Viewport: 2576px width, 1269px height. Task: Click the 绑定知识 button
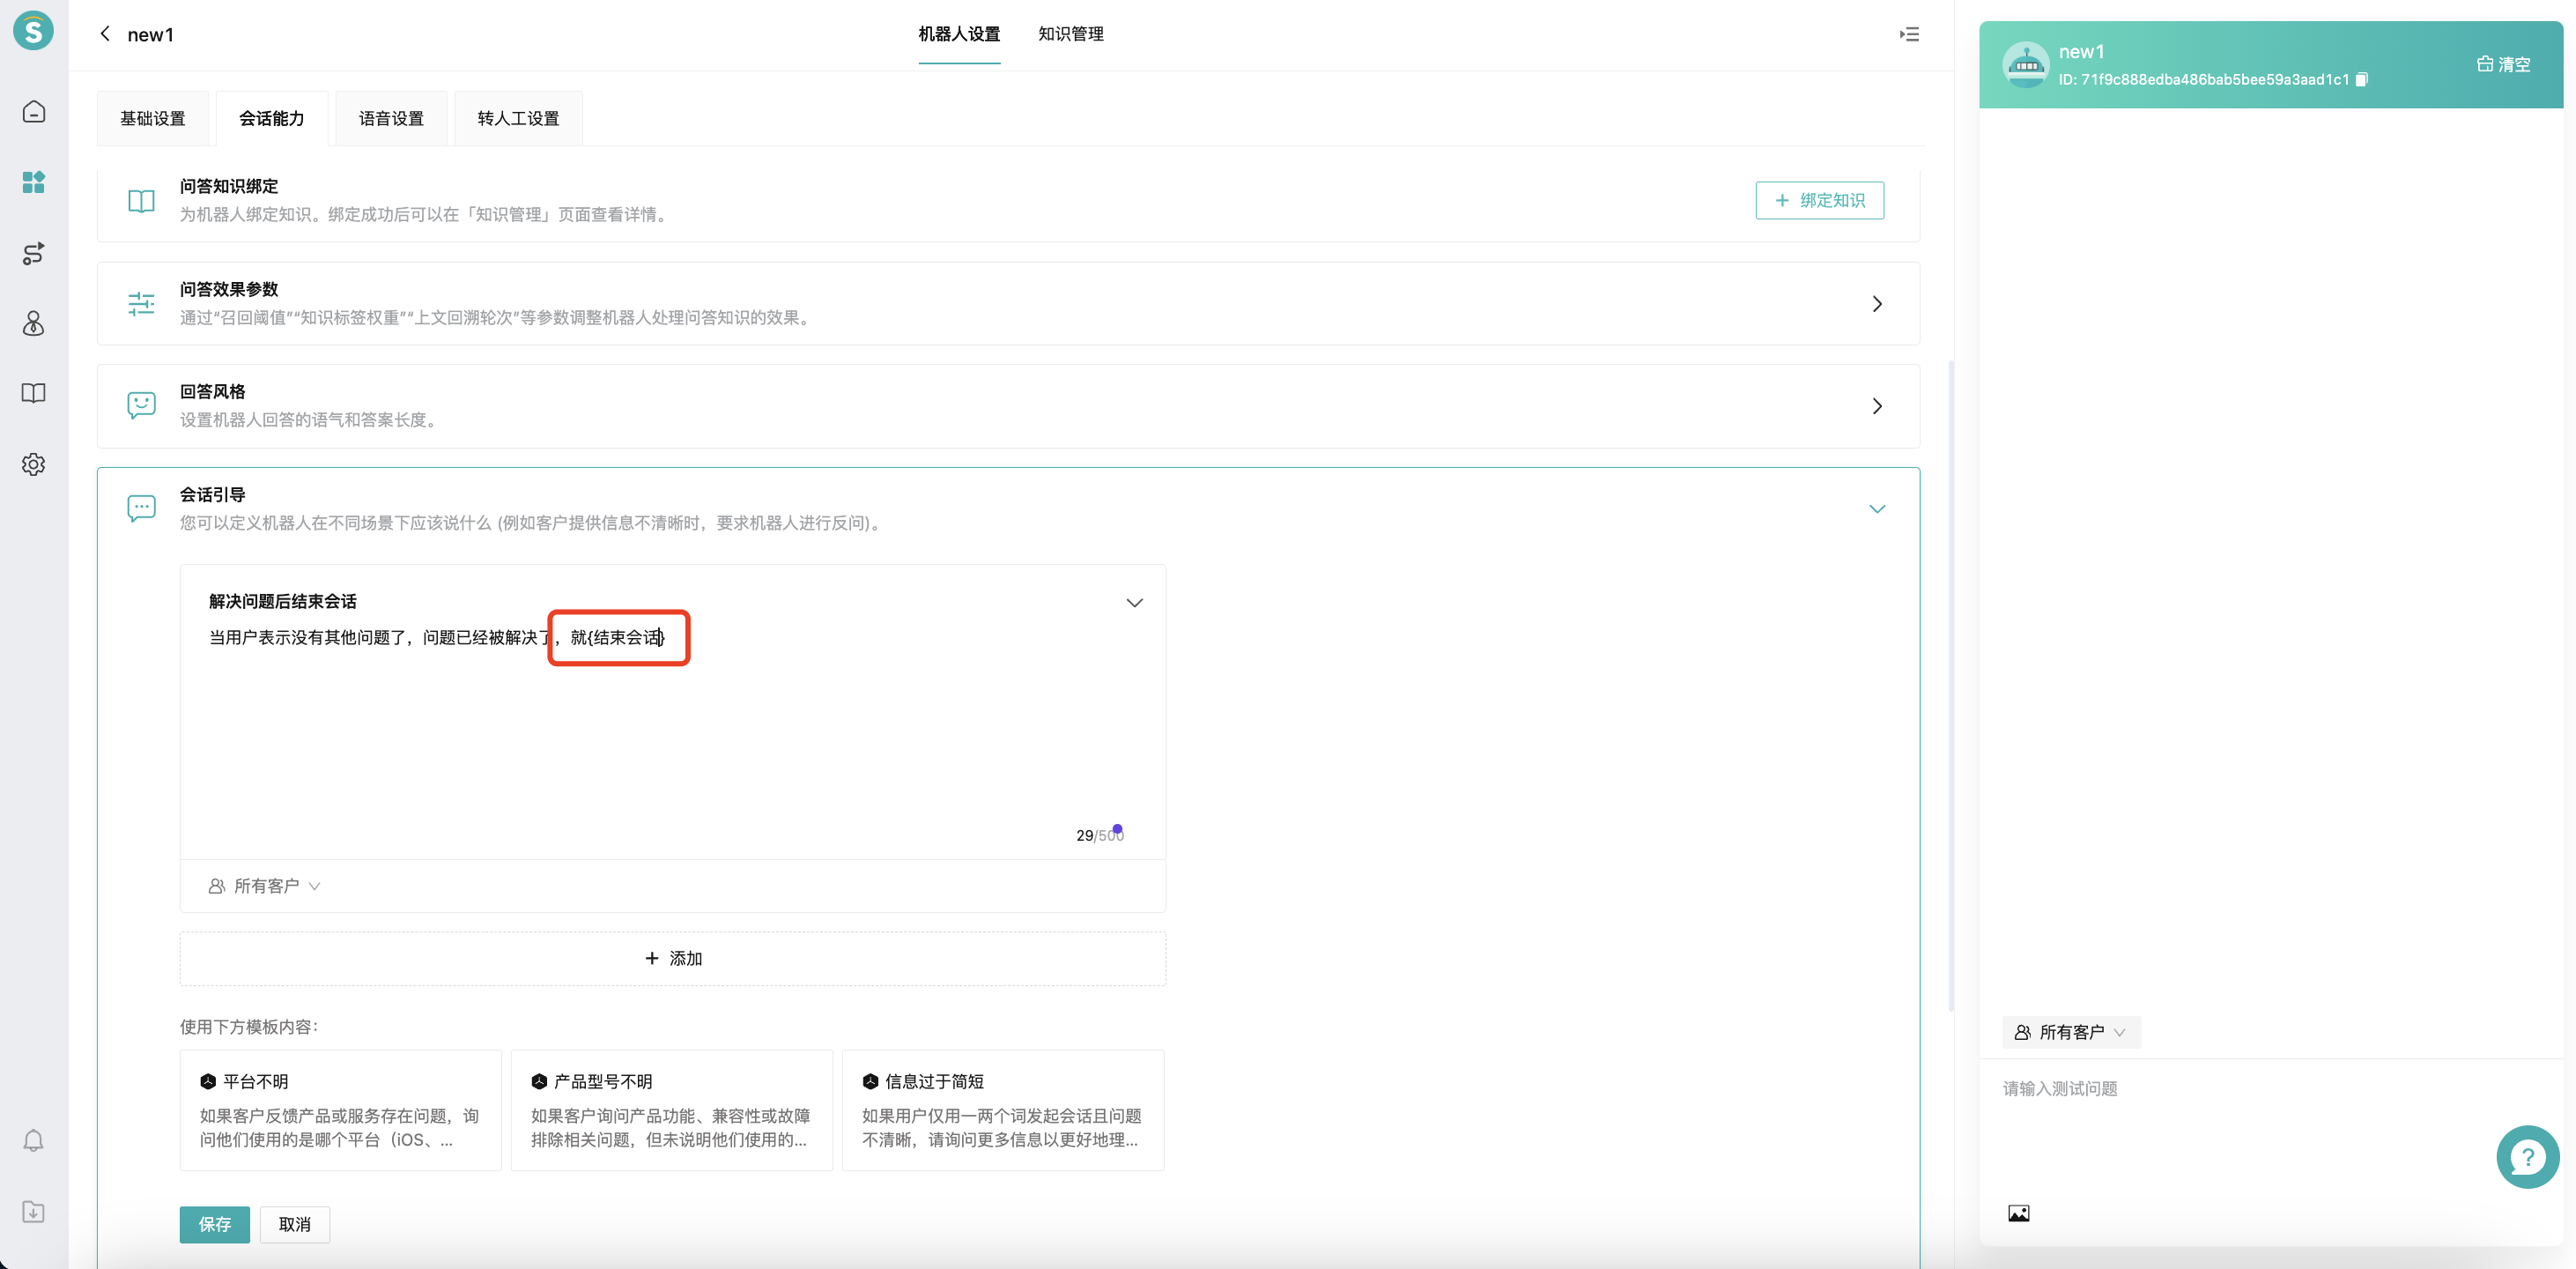[1819, 200]
